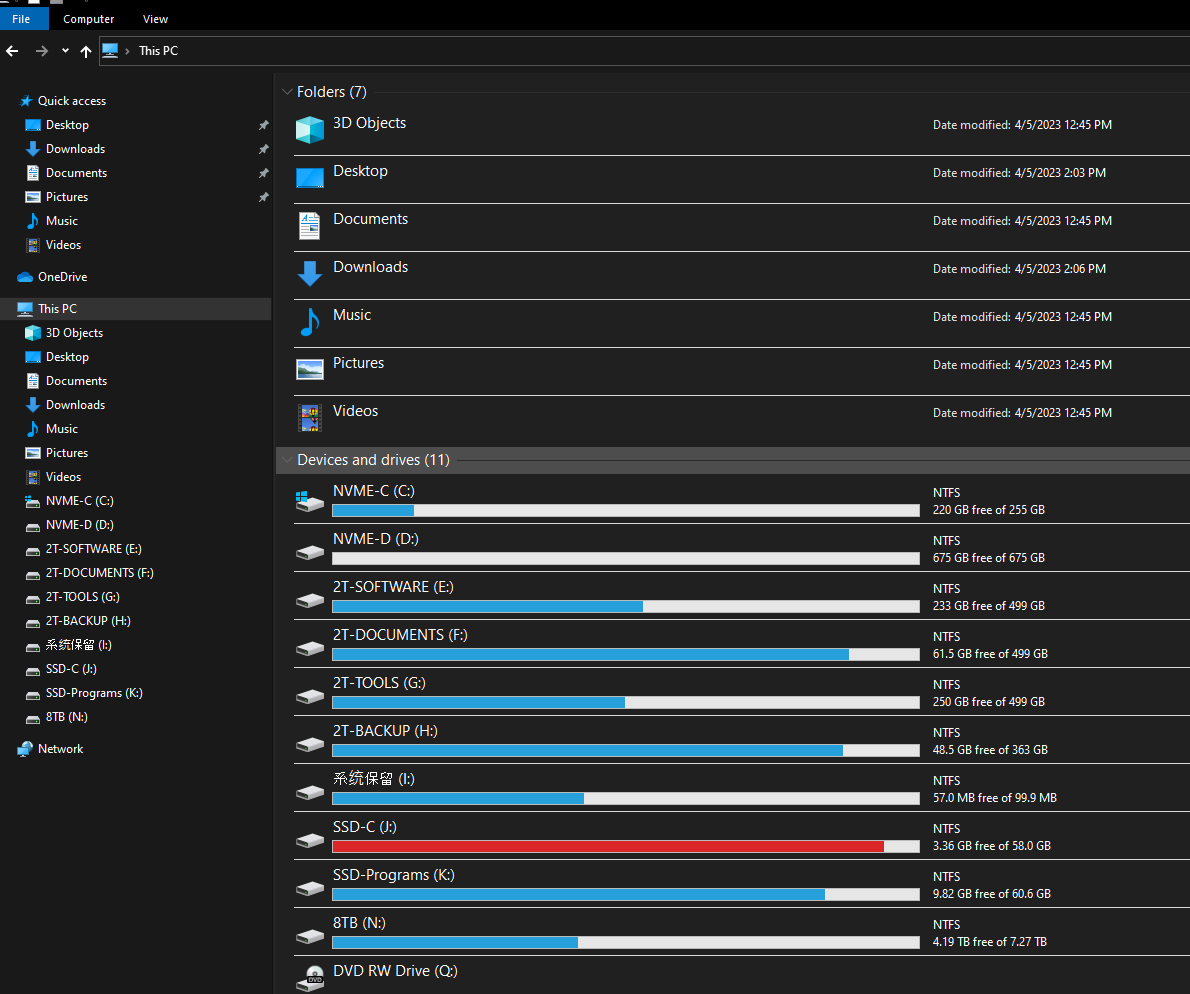Collapse the Devices and drives (11) group

pos(287,460)
